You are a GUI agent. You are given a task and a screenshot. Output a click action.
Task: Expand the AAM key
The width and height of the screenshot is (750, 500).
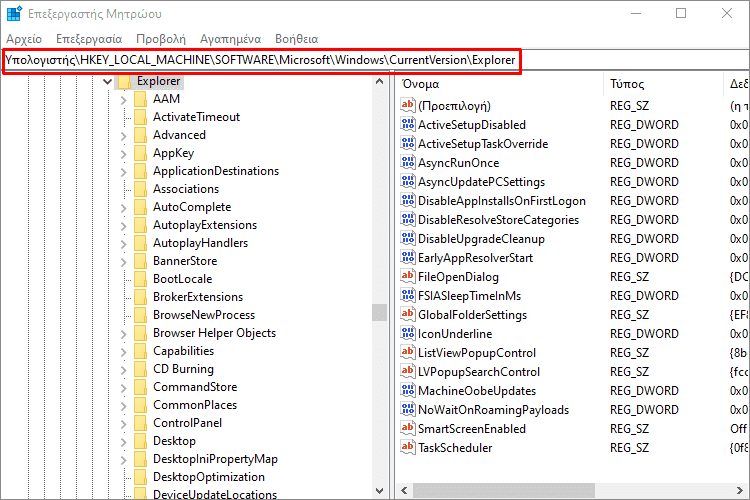click(124, 100)
